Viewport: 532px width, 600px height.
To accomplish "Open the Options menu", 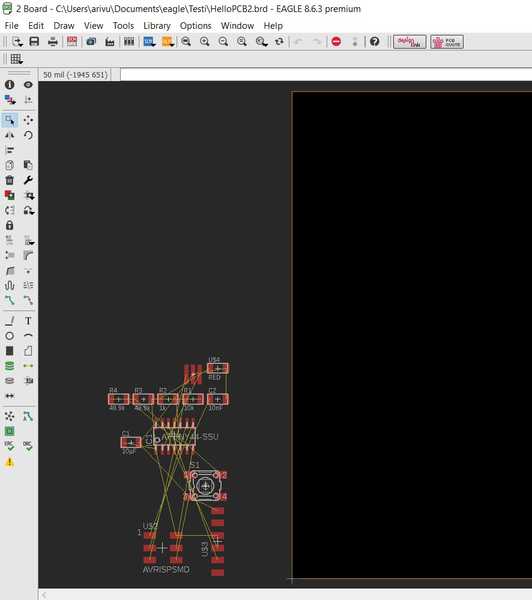I will 195,26.
